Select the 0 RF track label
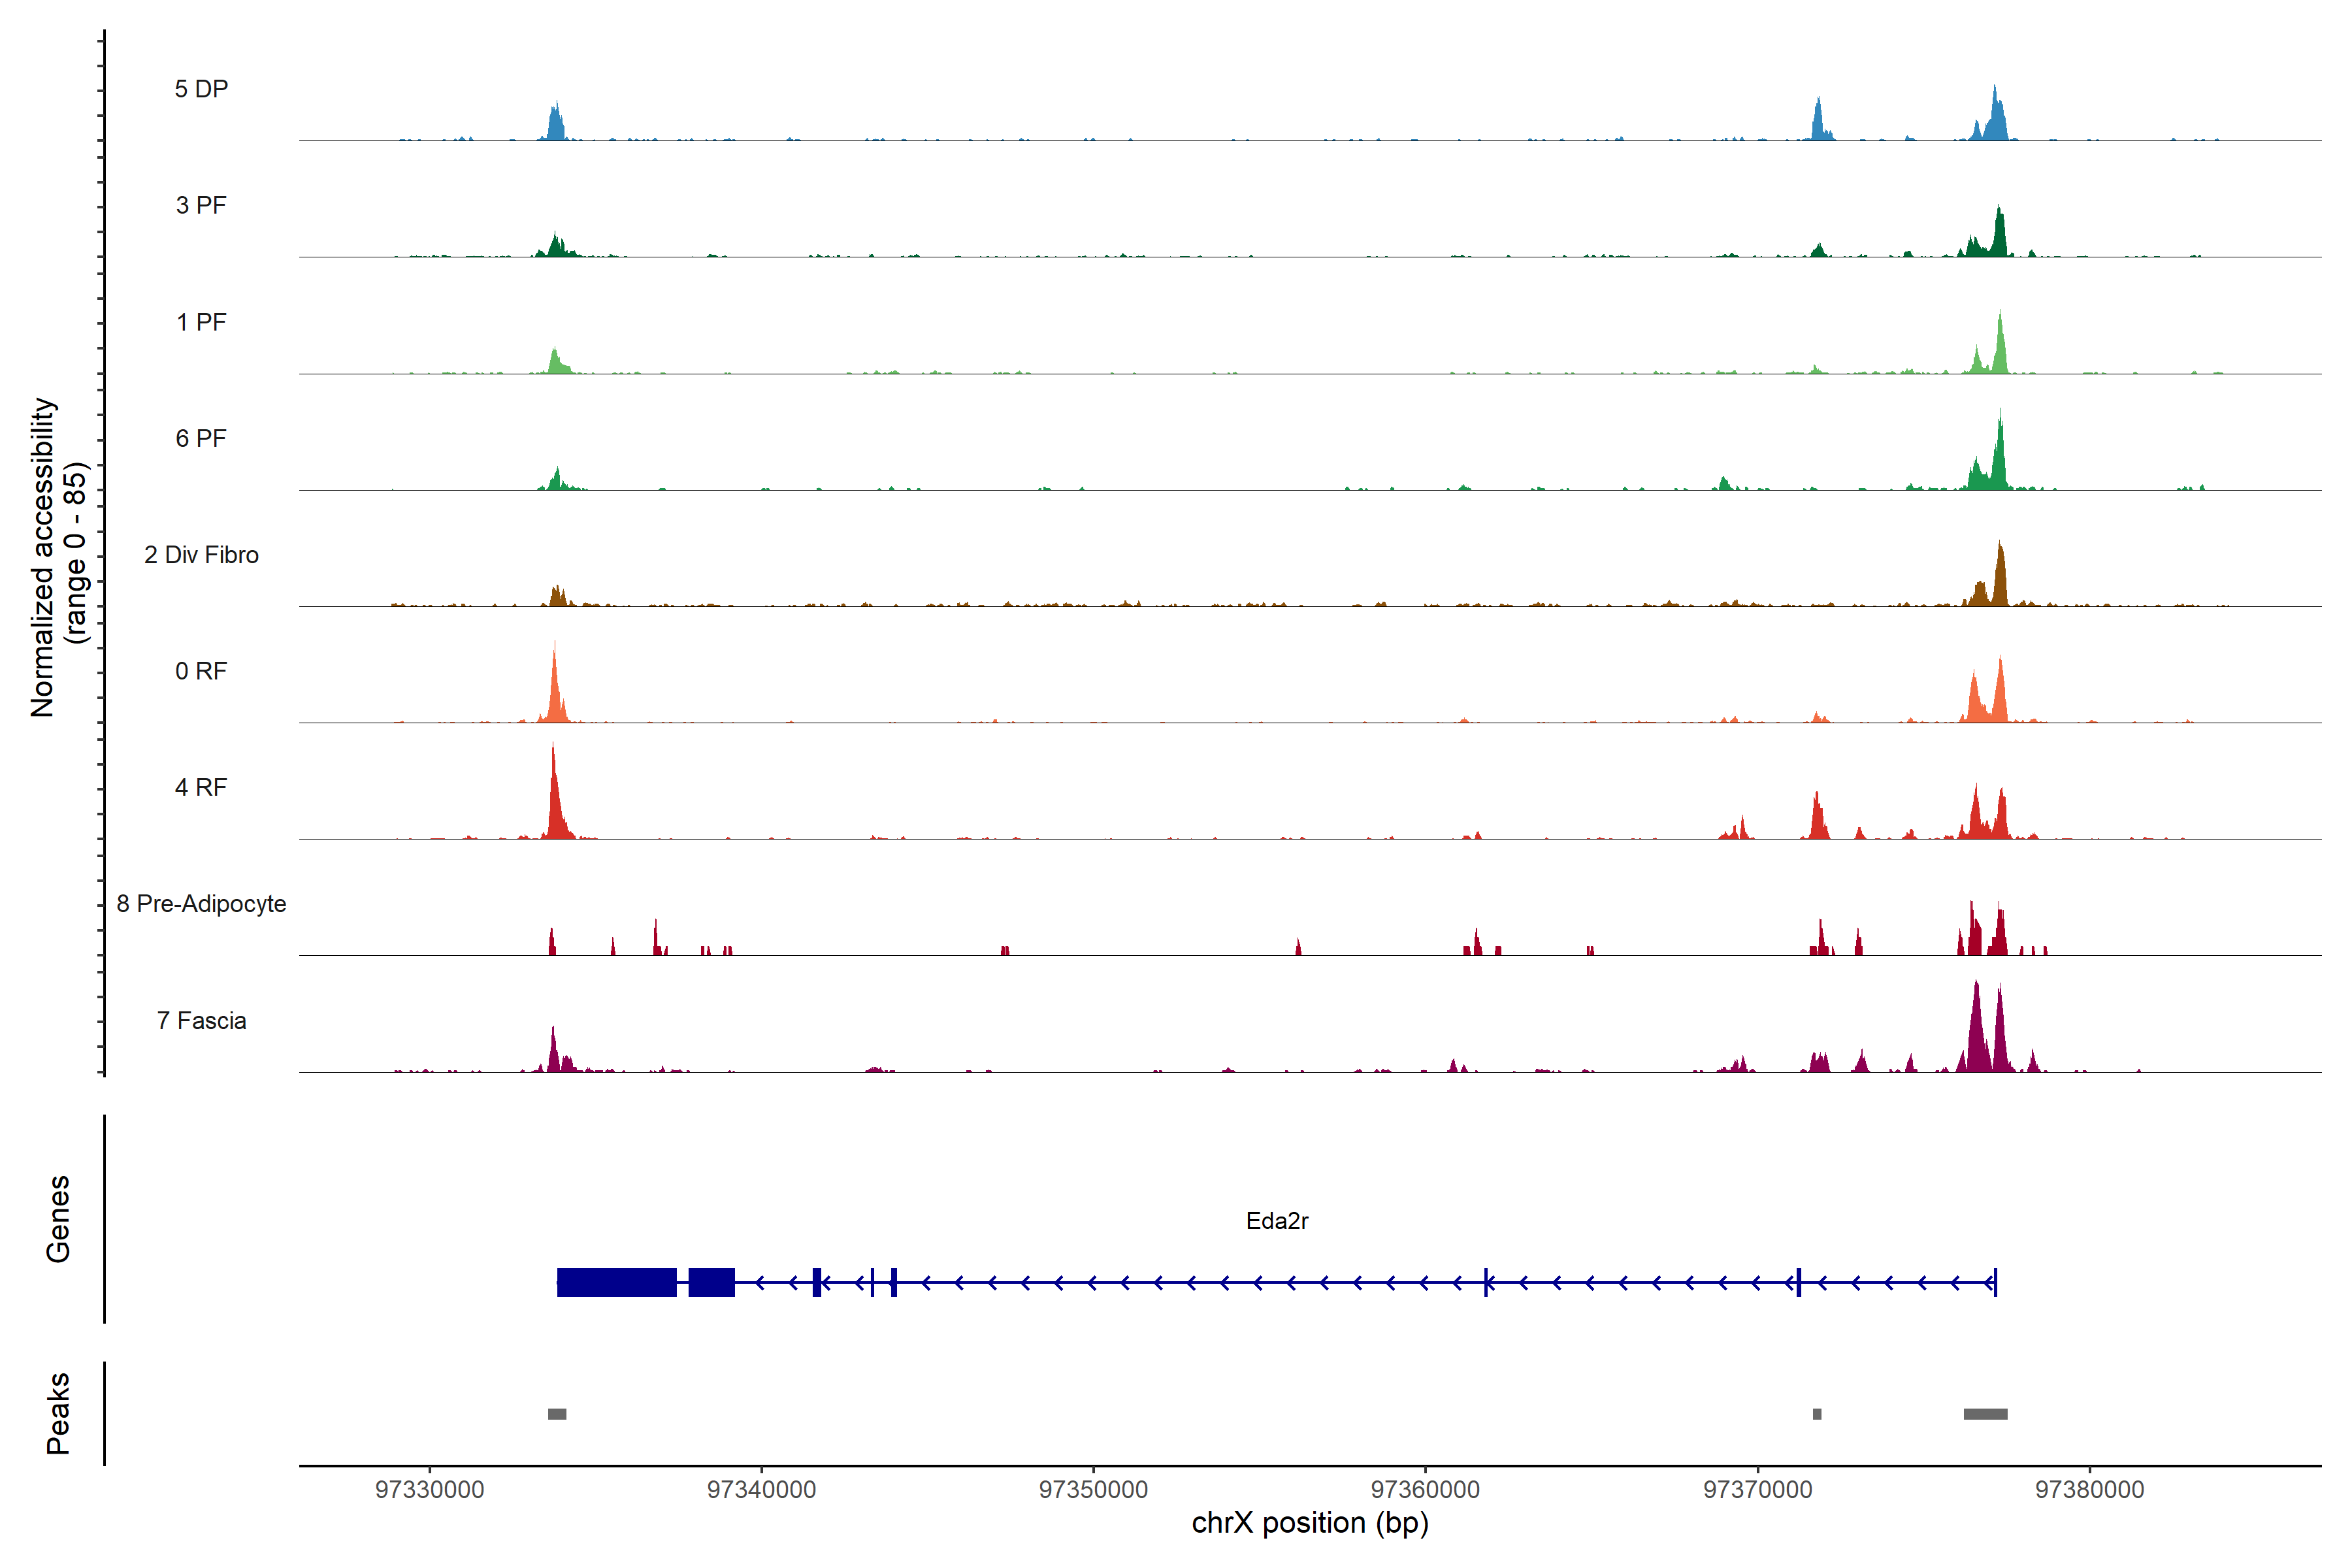Viewport: 2352px width, 1568px height. tap(201, 671)
